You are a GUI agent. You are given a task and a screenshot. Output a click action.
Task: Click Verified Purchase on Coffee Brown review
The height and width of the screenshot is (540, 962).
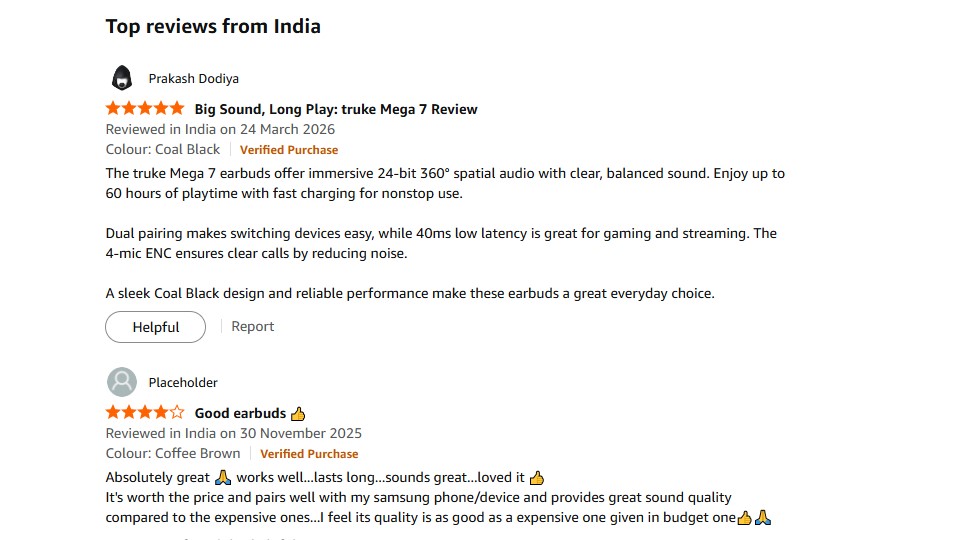(309, 454)
